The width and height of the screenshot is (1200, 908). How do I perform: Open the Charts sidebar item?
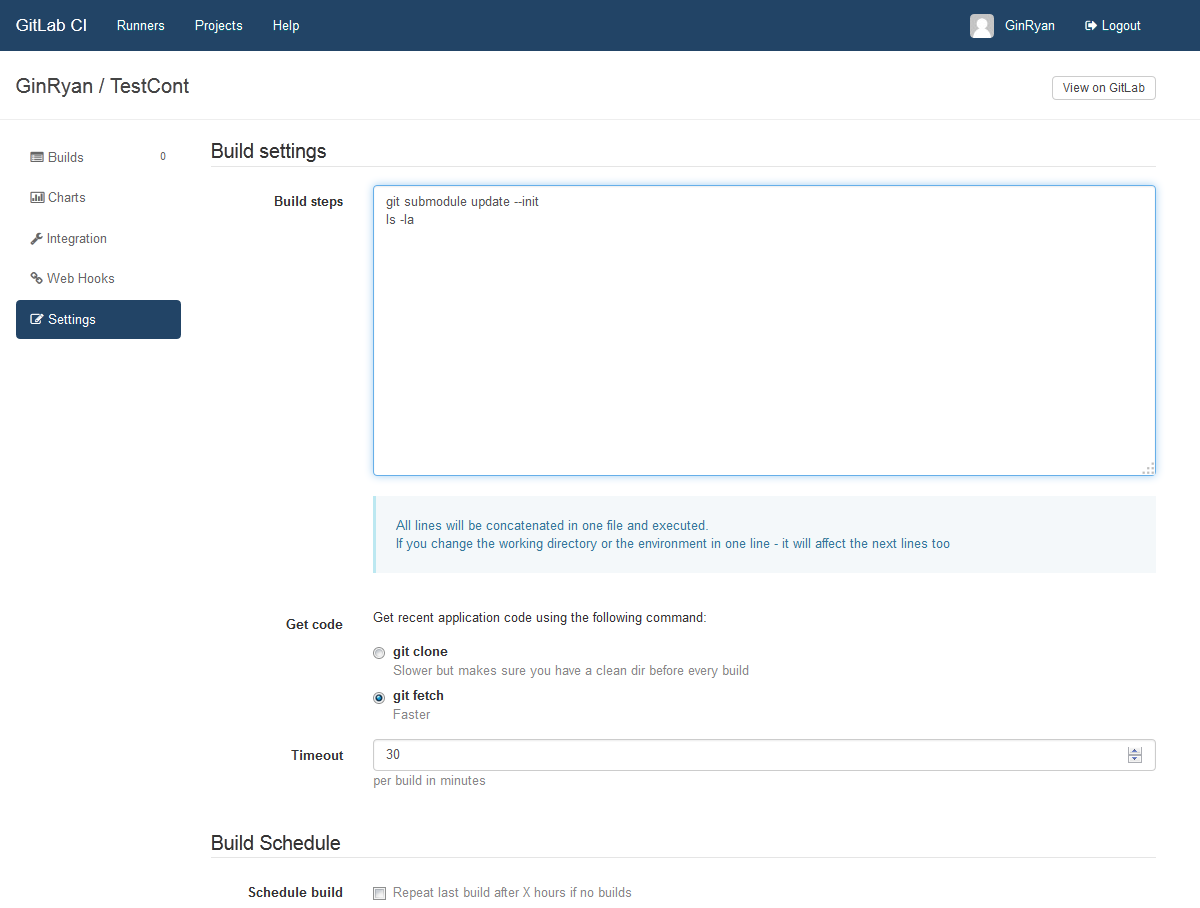coord(98,197)
